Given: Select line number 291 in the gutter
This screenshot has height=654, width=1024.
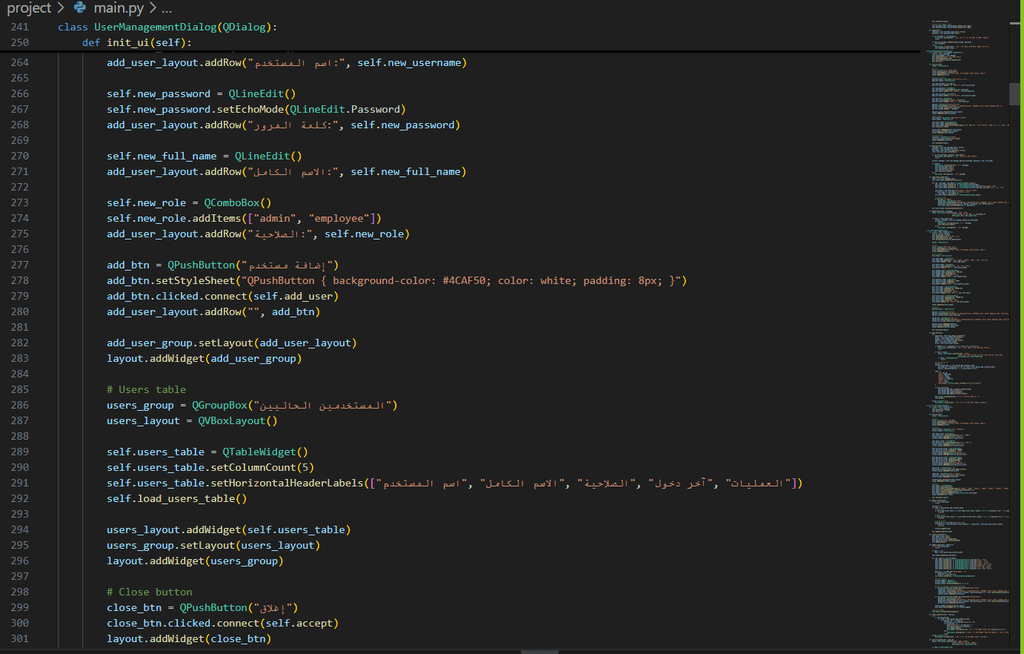Looking at the screenshot, I should [20, 483].
